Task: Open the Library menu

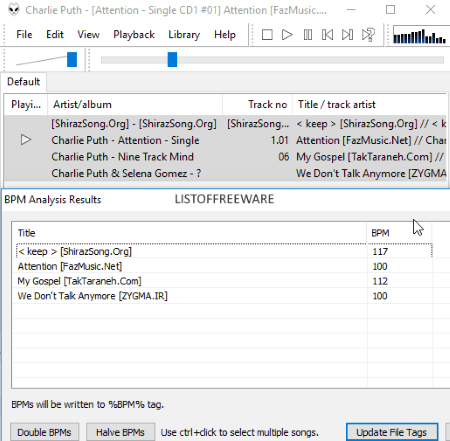Action: 184,35
